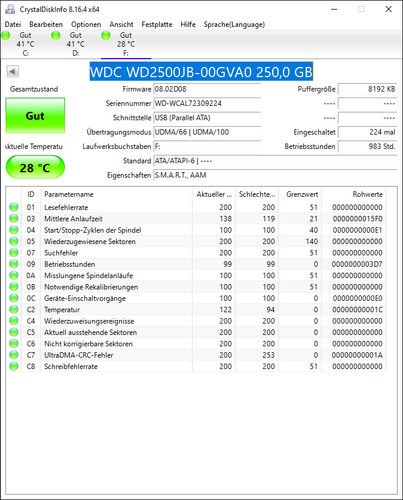Click status circle of Notwendige Rekalibrierungen row

point(14,287)
